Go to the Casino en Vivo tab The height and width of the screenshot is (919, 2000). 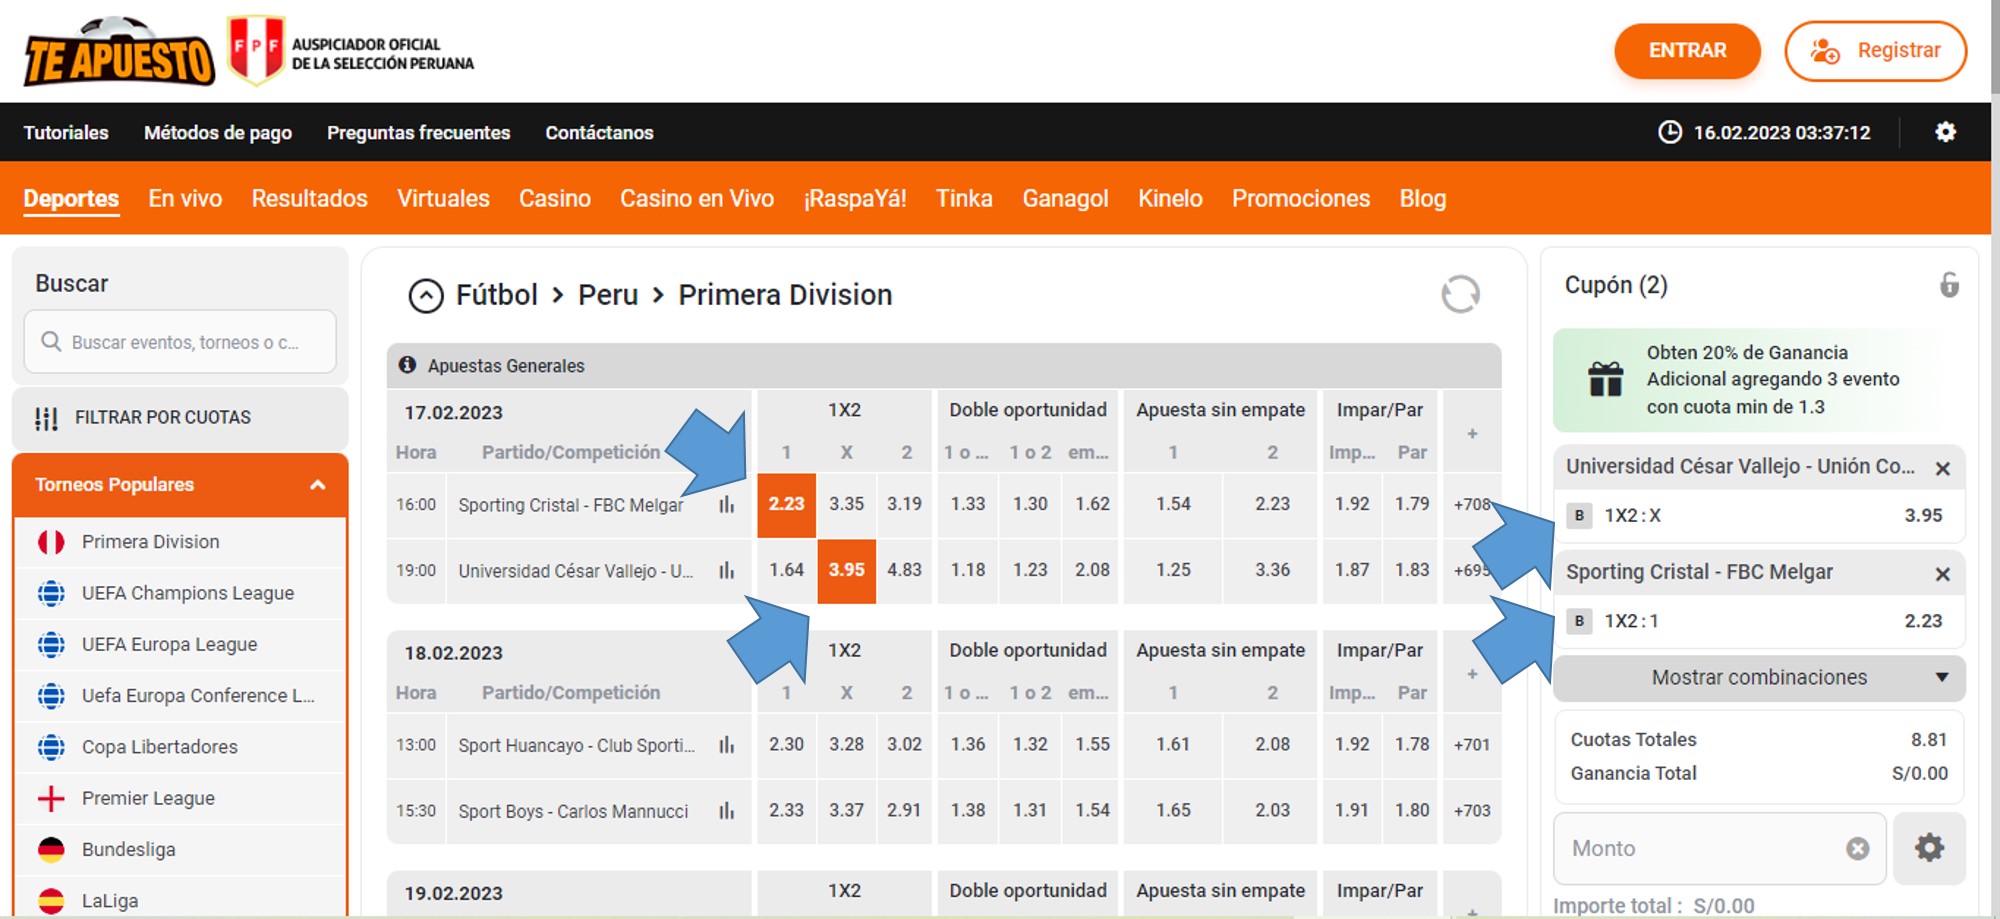pyautogui.click(x=697, y=199)
